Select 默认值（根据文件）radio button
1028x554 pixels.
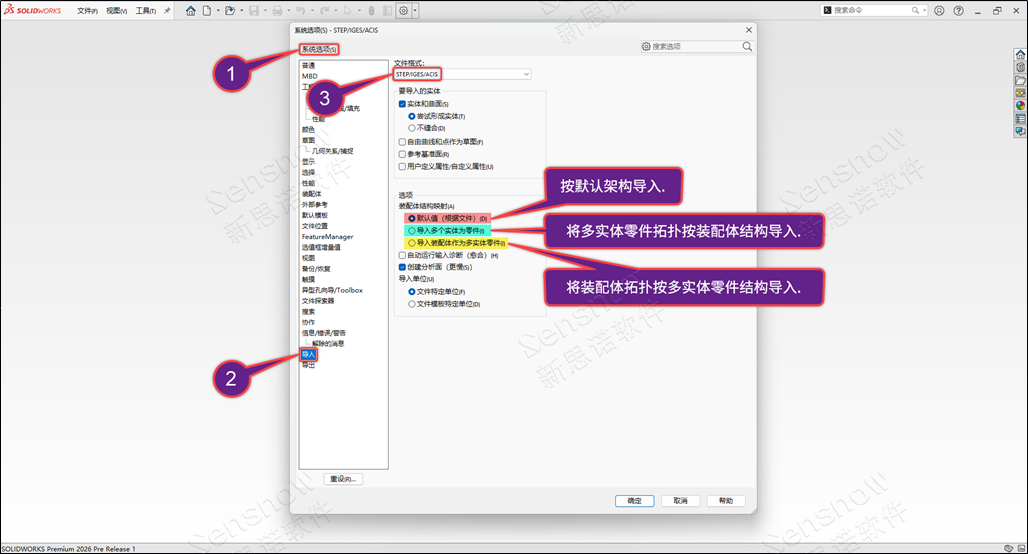[x=412, y=218]
